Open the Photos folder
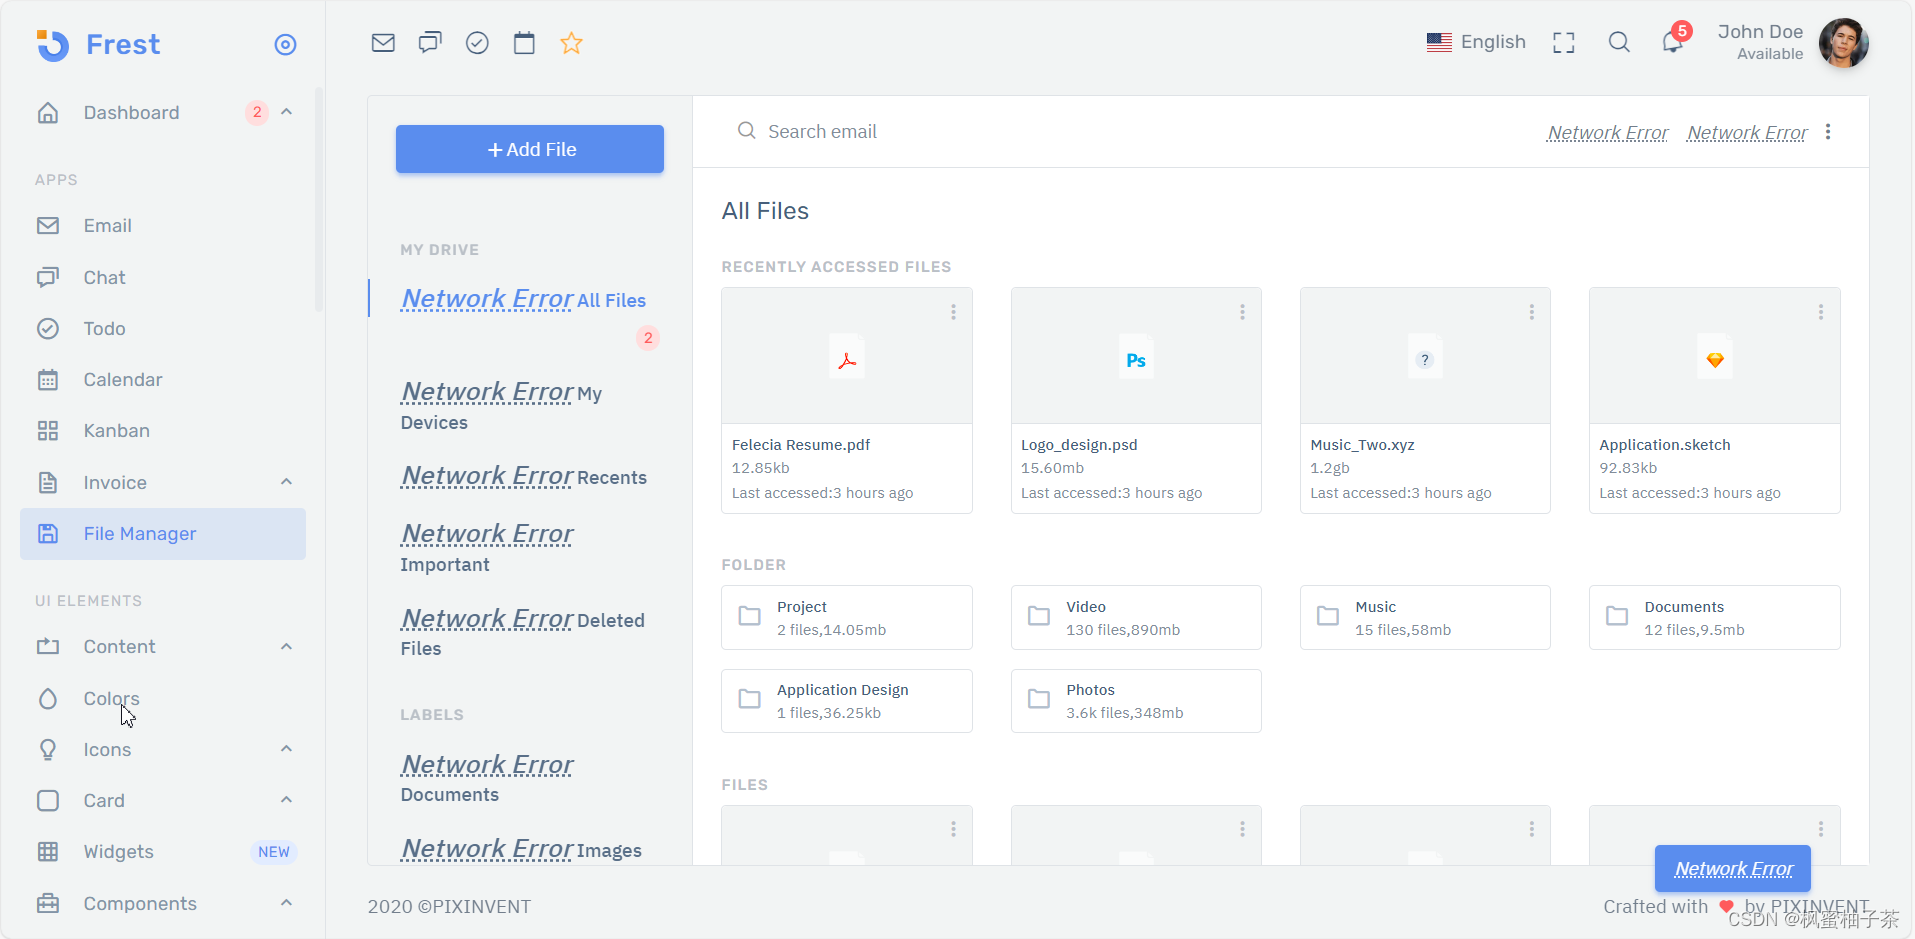 pos(1136,701)
